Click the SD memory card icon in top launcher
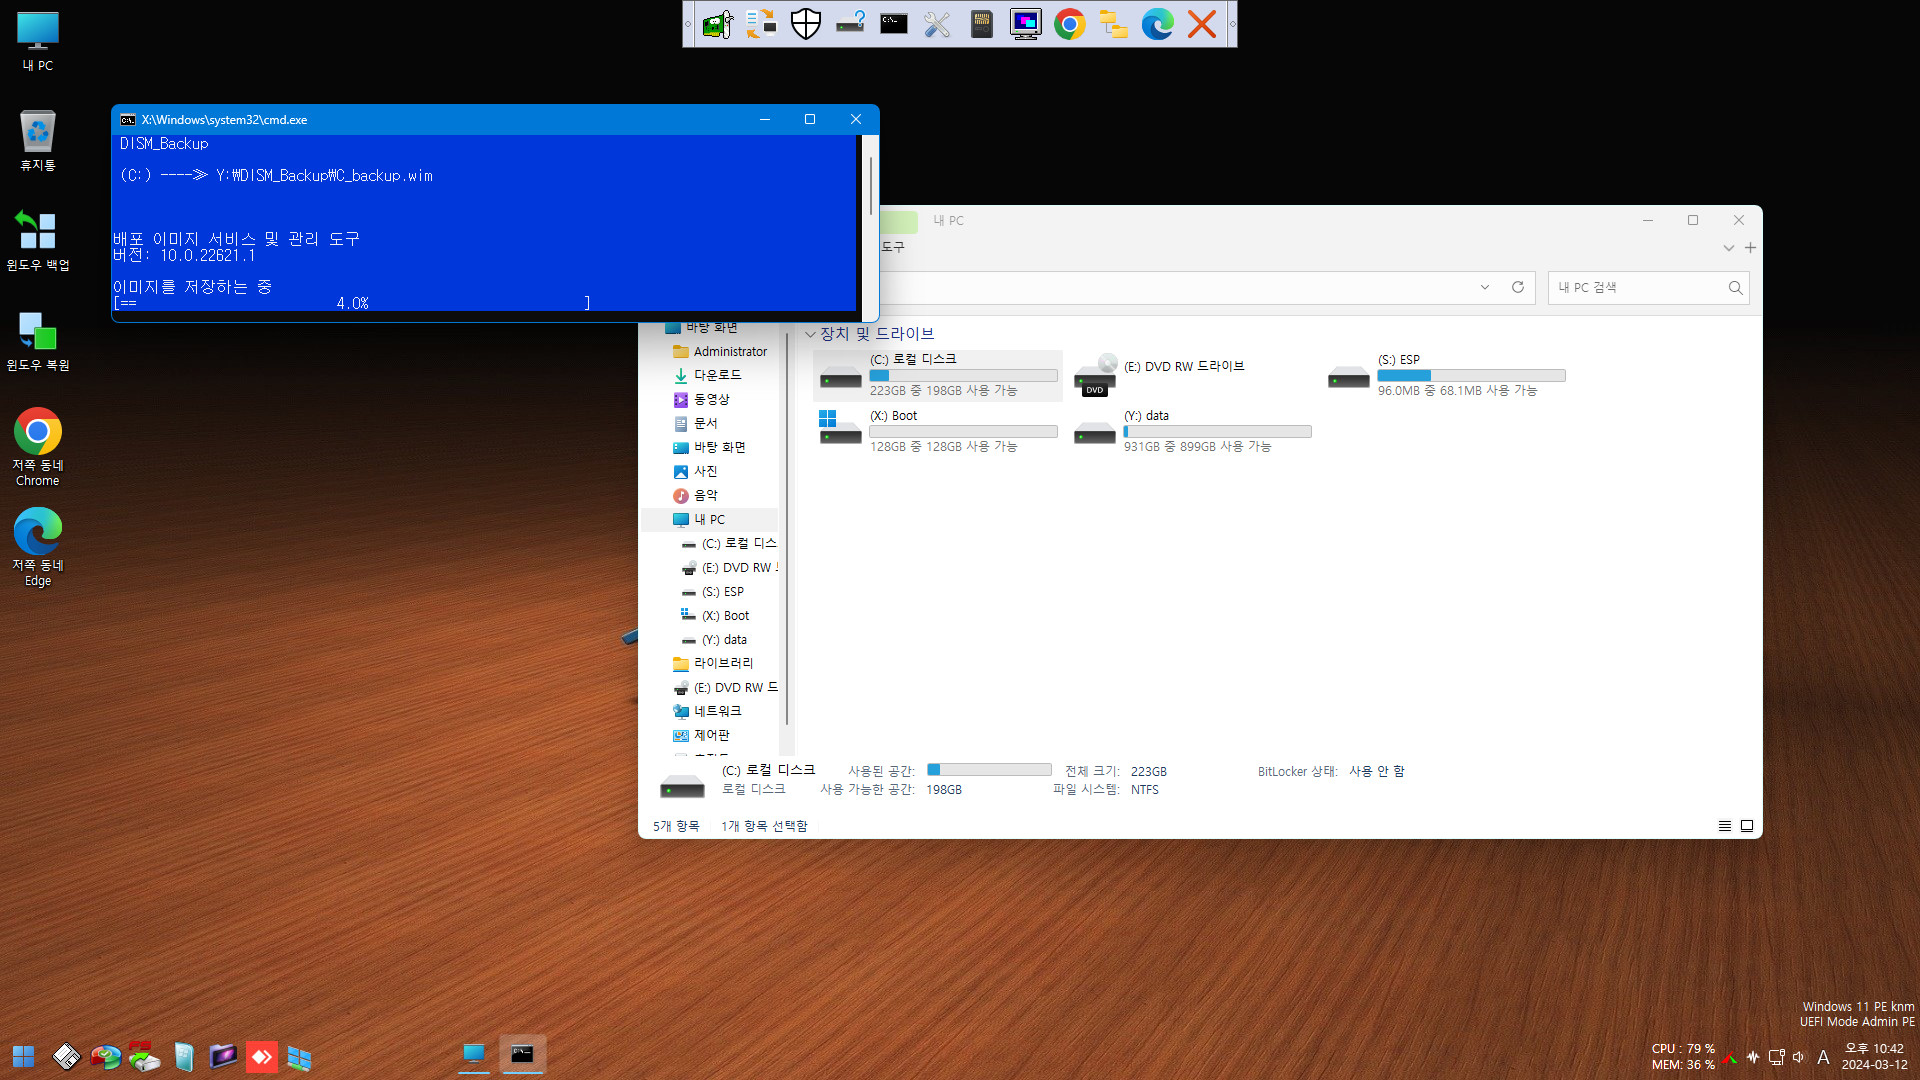Viewport: 1920px width, 1080px height. point(982,24)
